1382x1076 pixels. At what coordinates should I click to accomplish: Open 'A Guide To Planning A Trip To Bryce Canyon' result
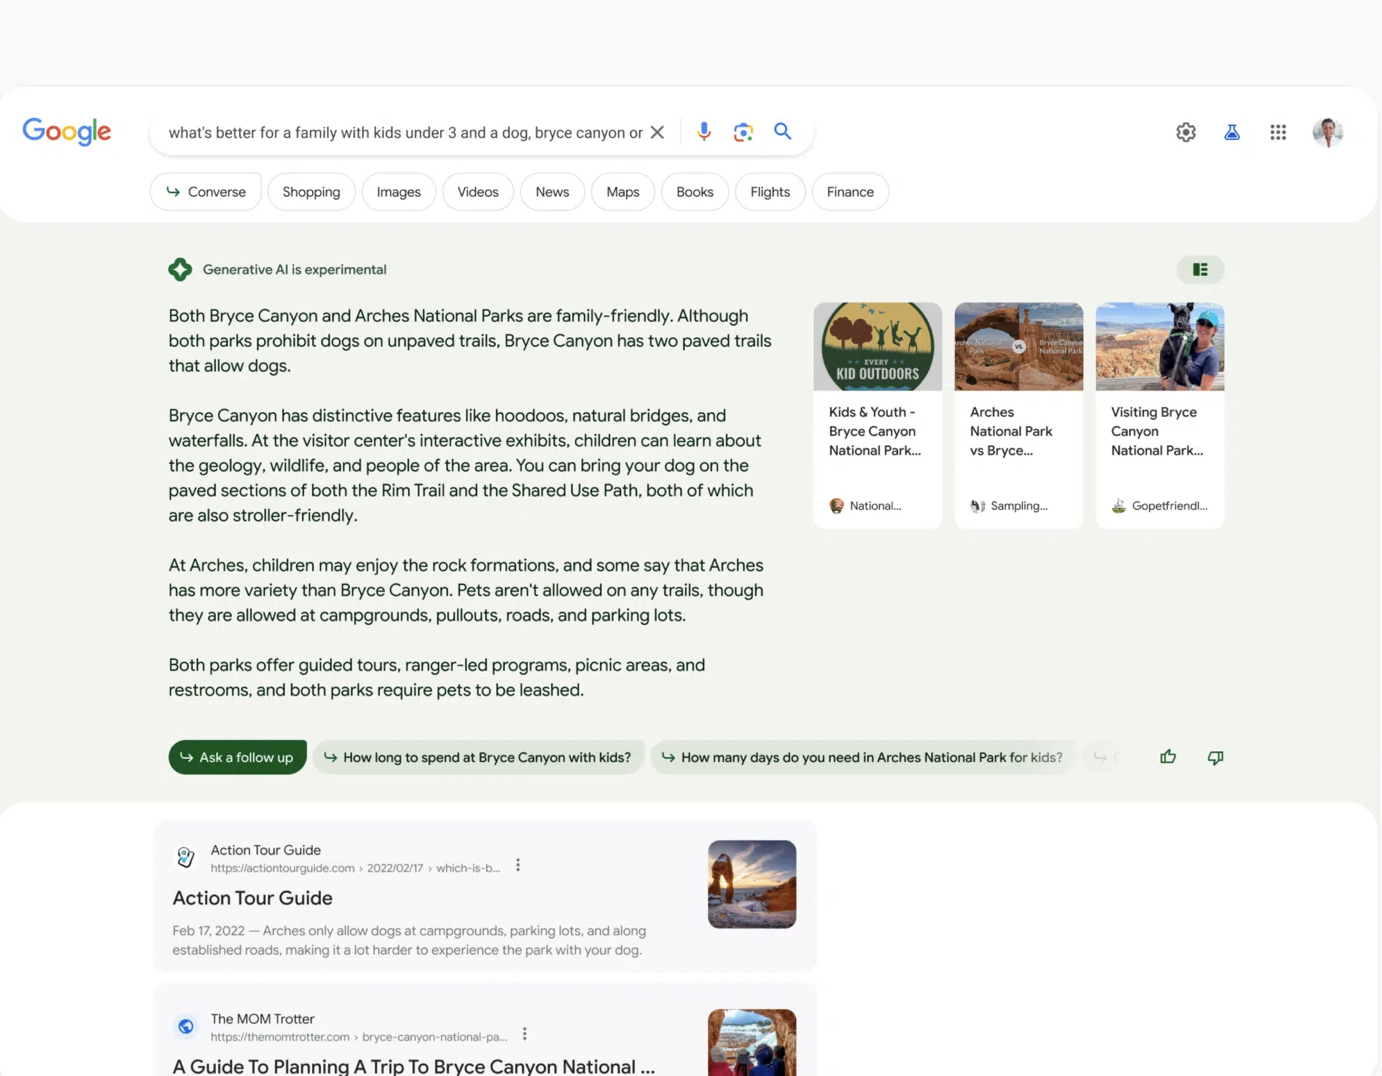(414, 1066)
